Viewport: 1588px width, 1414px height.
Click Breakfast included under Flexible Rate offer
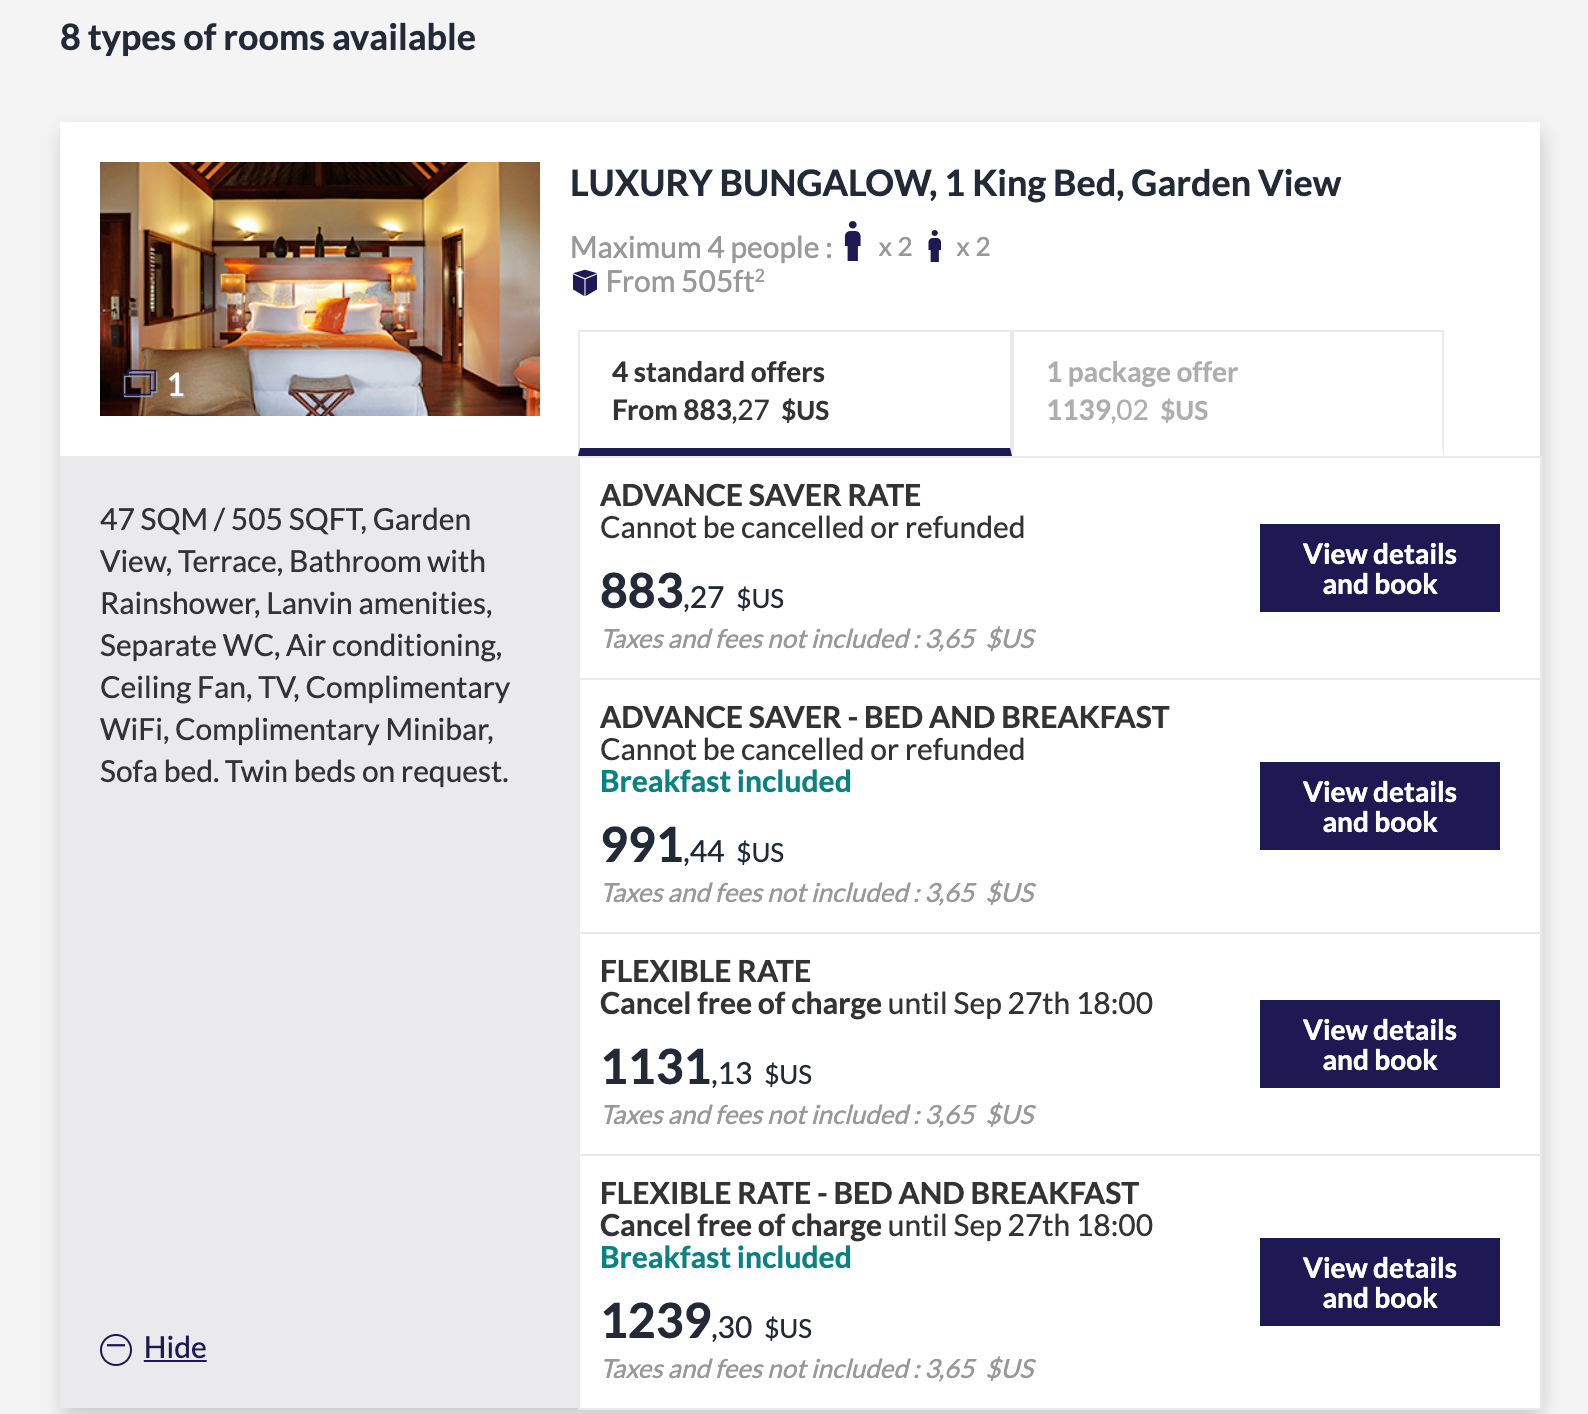point(725,1258)
